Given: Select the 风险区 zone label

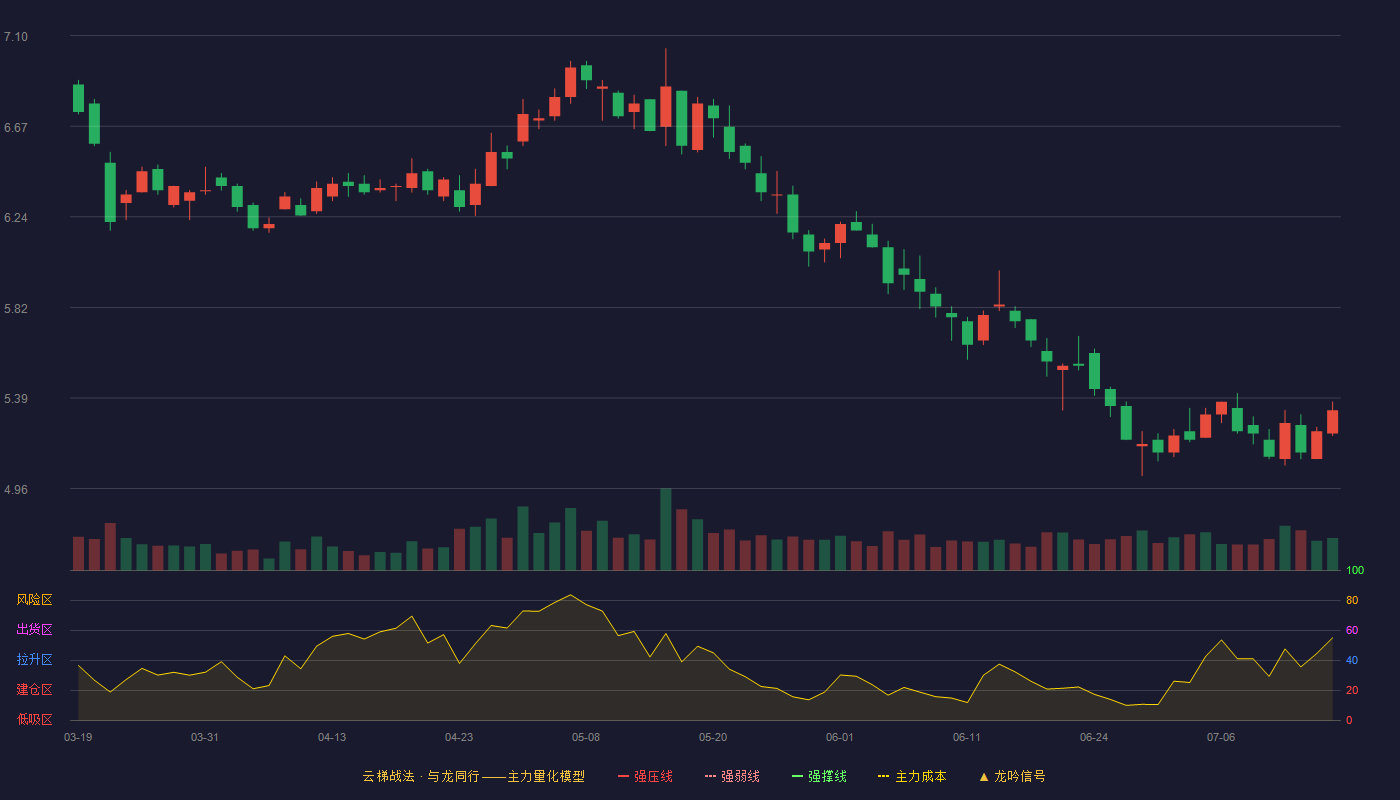Looking at the screenshot, I should [x=34, y=600].
